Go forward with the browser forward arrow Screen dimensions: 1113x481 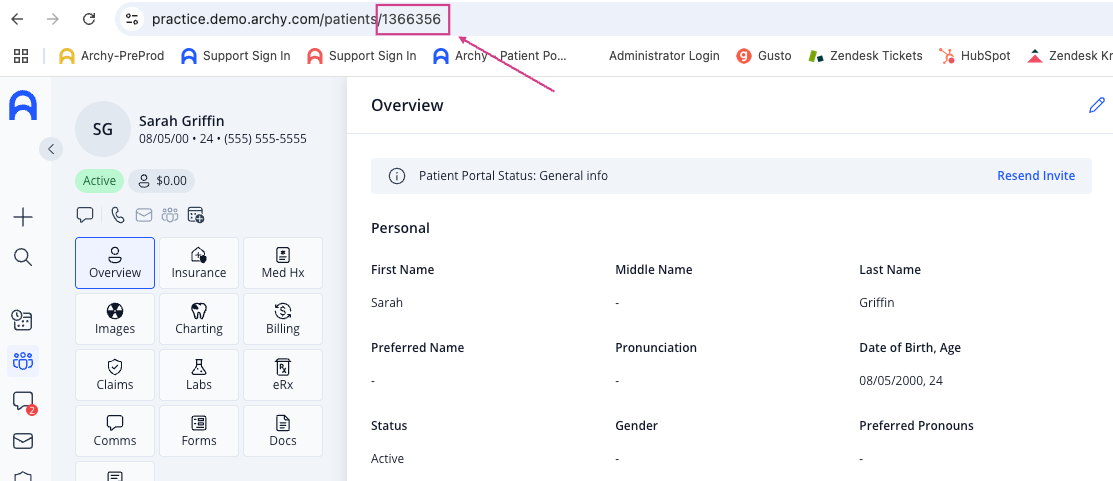coord(53,19)
